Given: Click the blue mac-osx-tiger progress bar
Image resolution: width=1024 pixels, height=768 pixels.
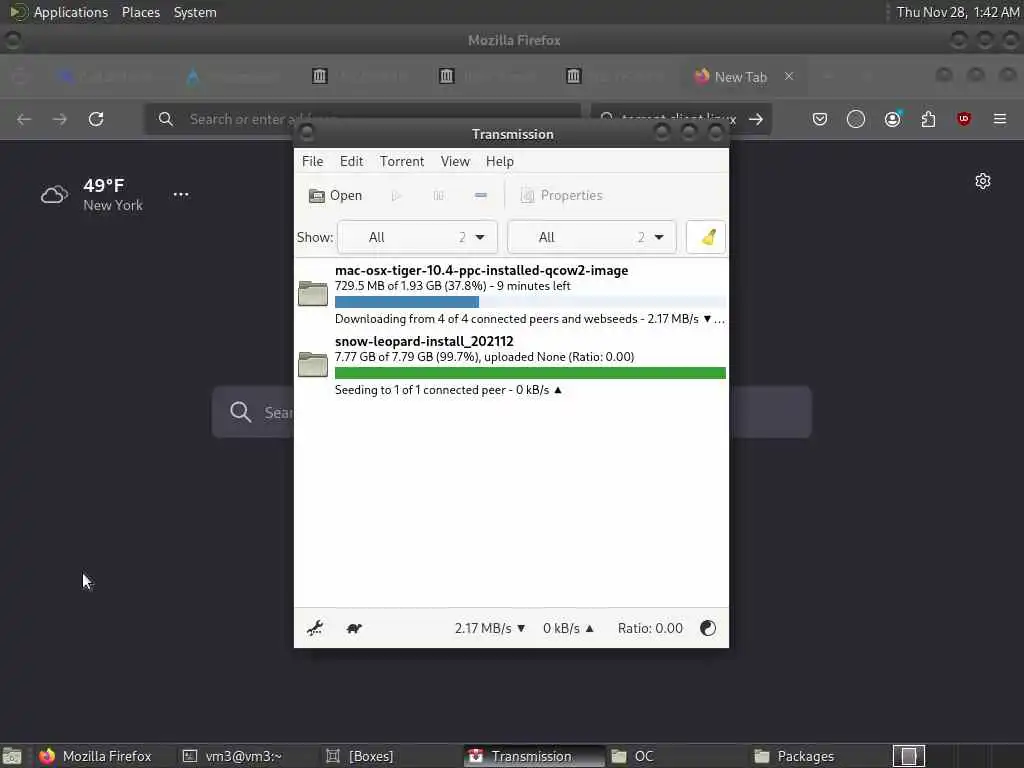Looking at the screenshot, I should (x=530, y=302).
